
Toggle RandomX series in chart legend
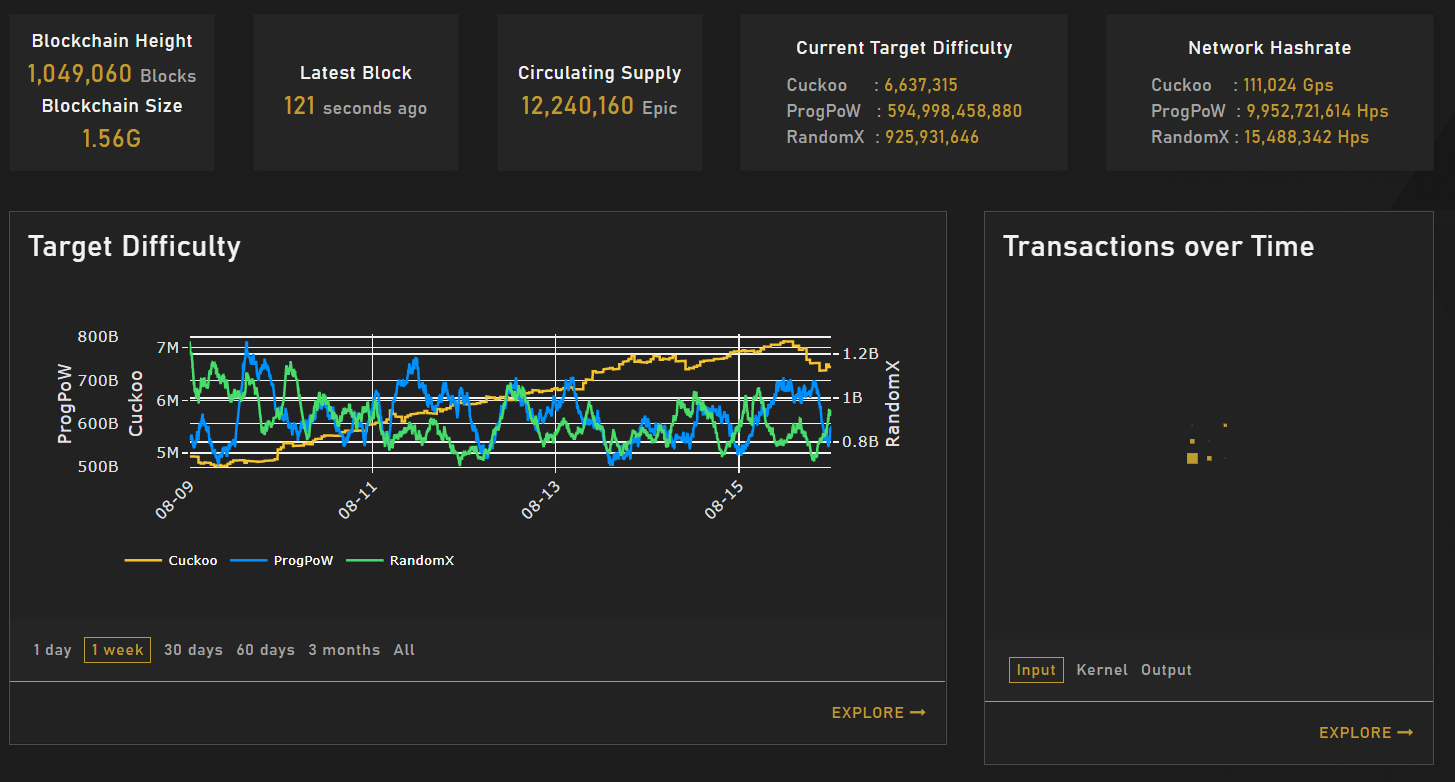[400, 561]
